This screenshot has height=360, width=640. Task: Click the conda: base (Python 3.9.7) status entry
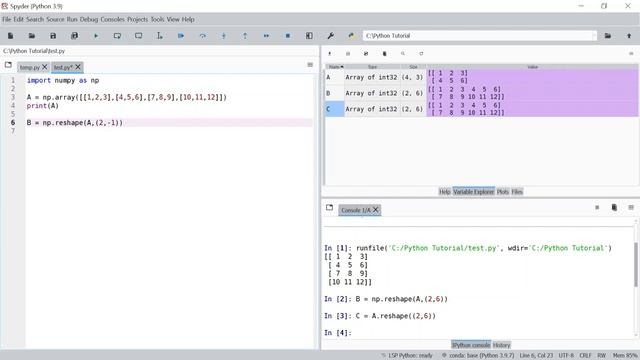coord(478,356)
